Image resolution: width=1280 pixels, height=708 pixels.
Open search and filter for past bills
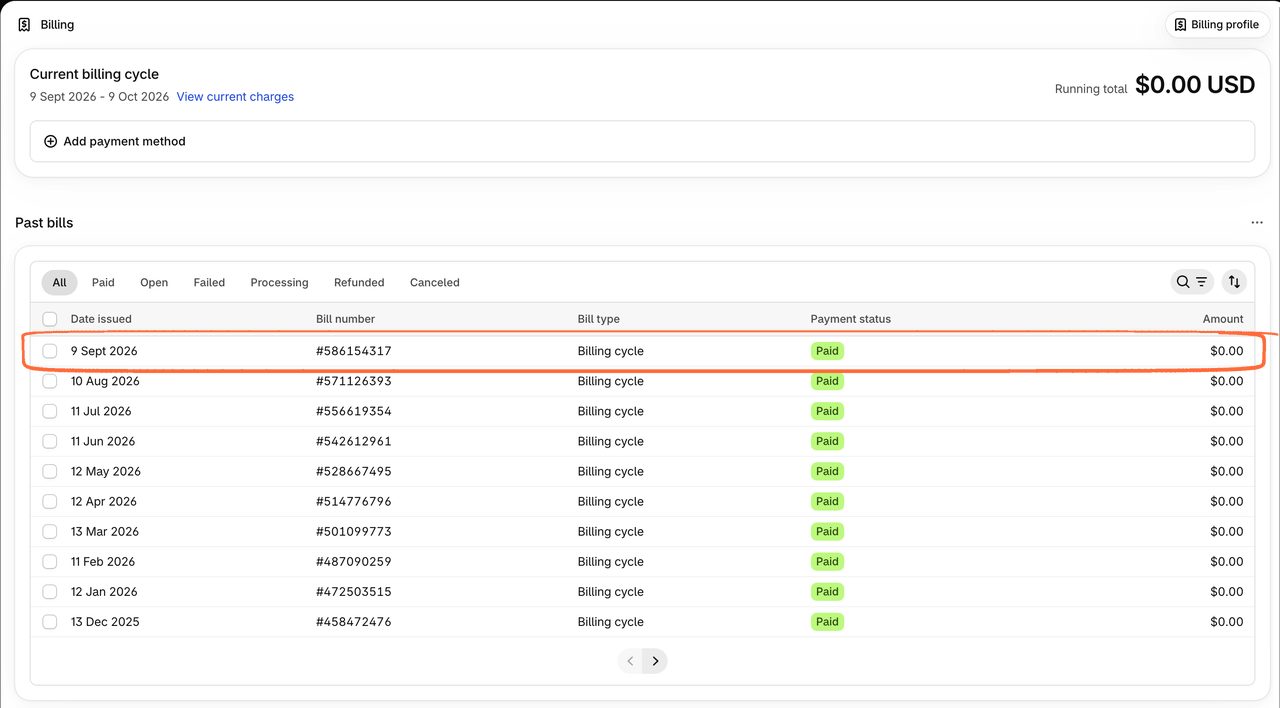[x=1192, y=282]
